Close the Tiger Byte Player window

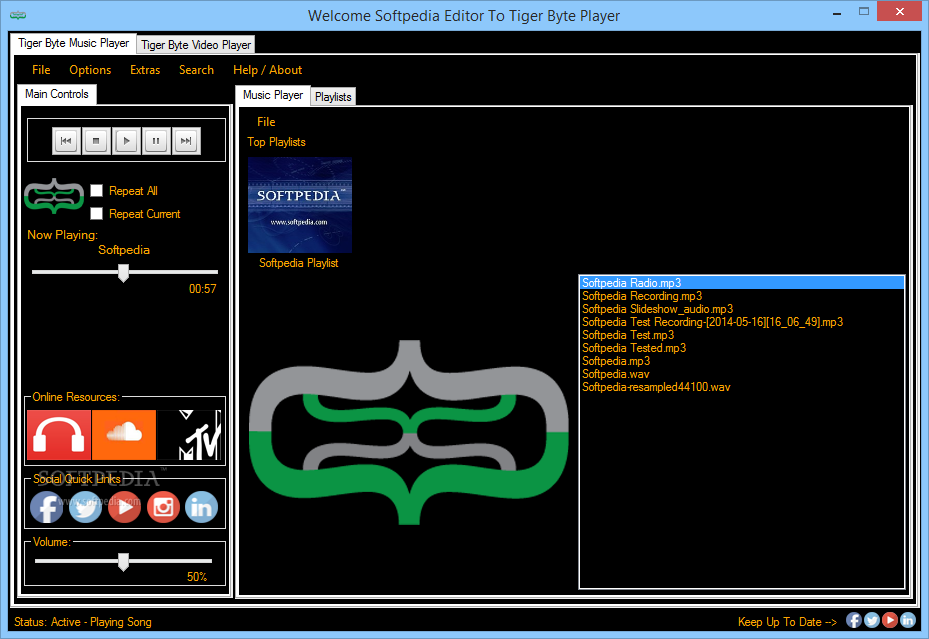(x=899, y=12)
